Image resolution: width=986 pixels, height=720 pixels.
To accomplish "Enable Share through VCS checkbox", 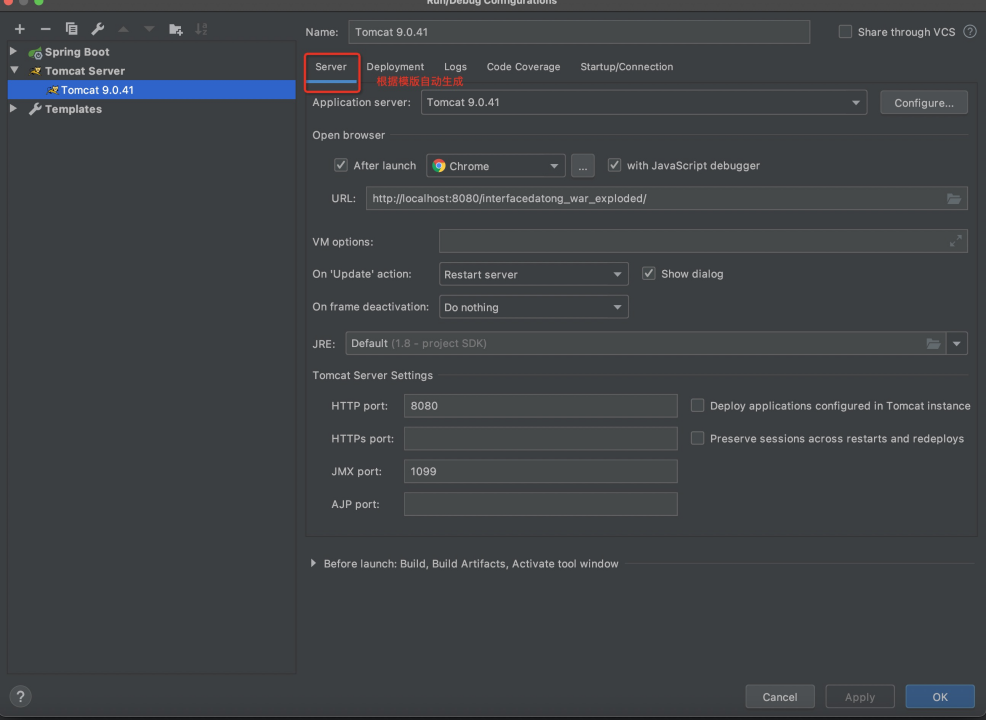I will pos(845,31).
